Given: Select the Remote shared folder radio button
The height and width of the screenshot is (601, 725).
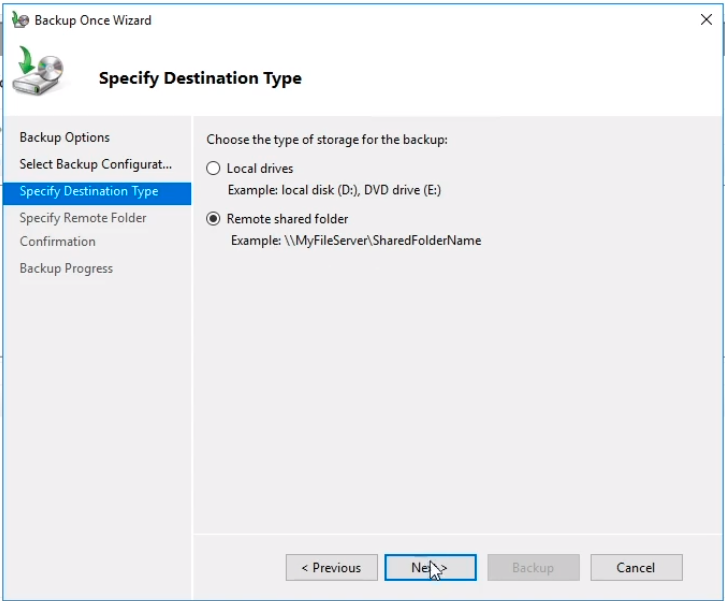Looking at the screenshot, I should (213, 219).
